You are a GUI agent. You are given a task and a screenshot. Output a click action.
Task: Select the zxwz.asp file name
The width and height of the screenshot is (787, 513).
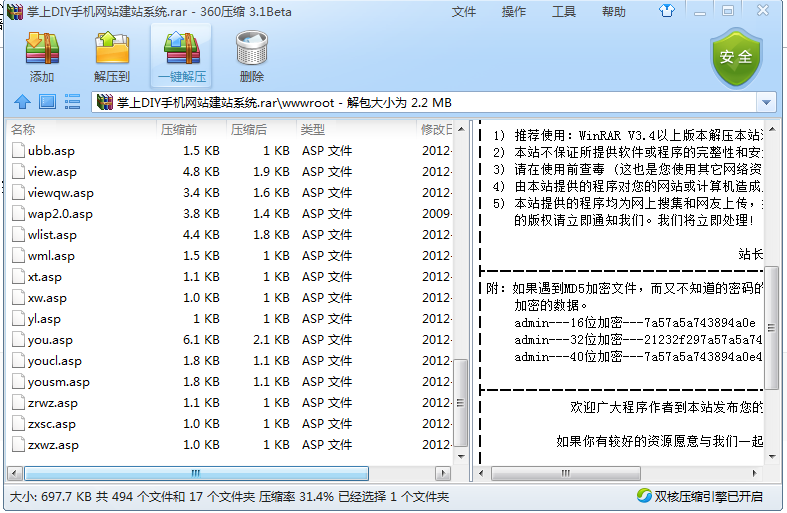(x=53, y=445)
